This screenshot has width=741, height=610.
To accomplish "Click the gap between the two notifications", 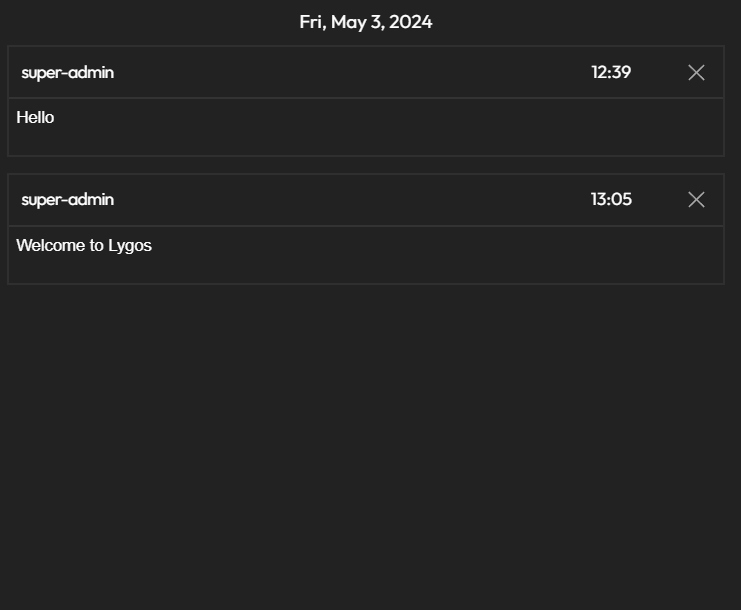I will coord(366,165).
